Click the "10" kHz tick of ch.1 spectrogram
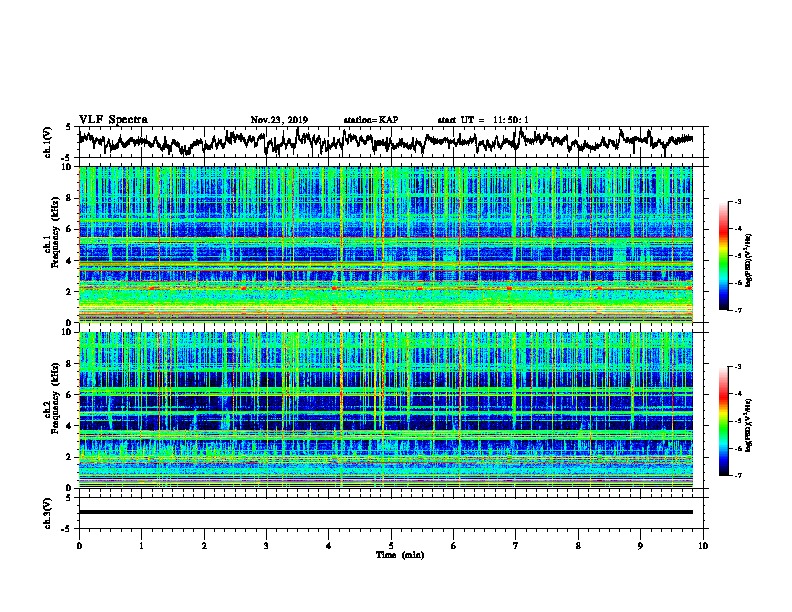The width and height of the screenshot is (792, 612). 68,167
